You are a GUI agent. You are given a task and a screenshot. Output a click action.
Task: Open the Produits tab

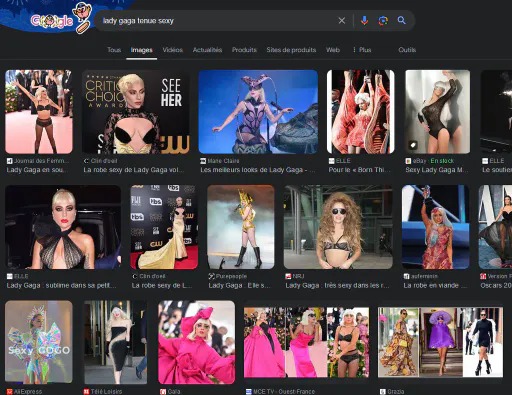244,50
